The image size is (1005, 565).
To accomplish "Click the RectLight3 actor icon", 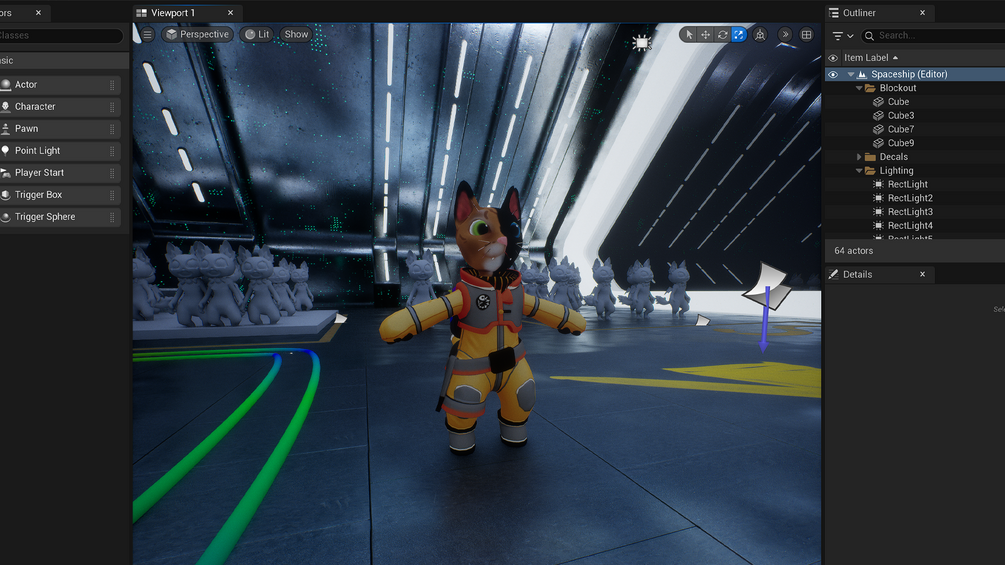I will pos(878,212).
